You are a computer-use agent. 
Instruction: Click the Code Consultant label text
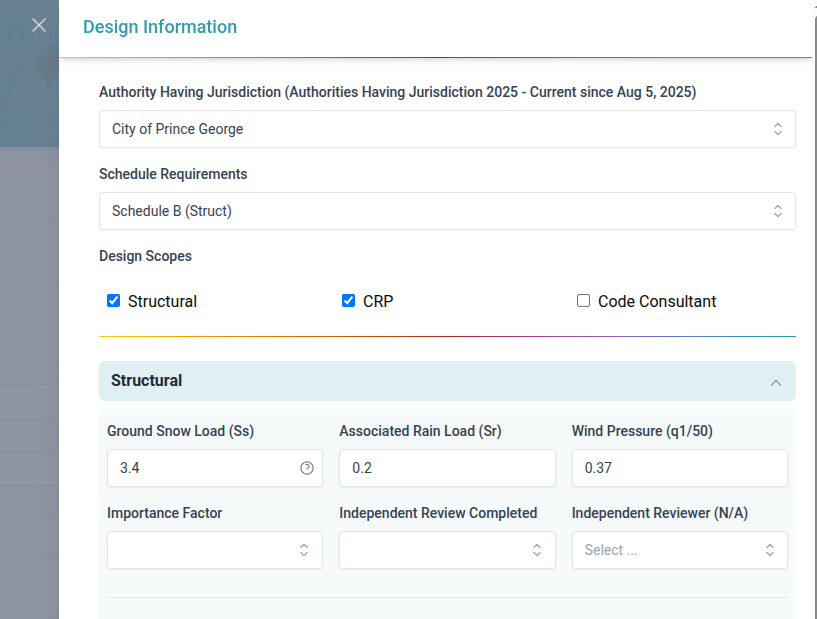(657, 302)
